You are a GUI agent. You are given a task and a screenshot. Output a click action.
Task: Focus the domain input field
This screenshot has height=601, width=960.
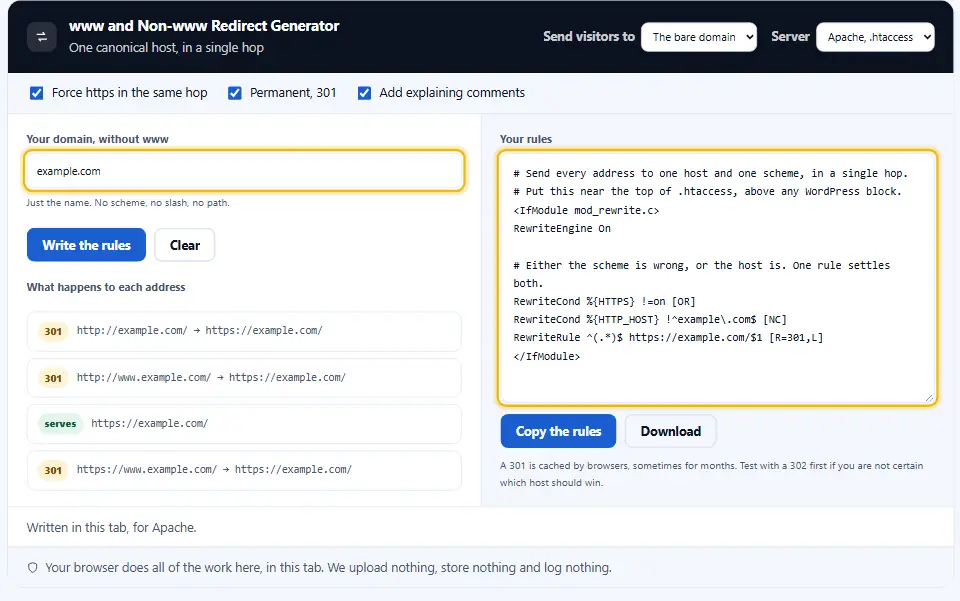[x=244, y=171]
